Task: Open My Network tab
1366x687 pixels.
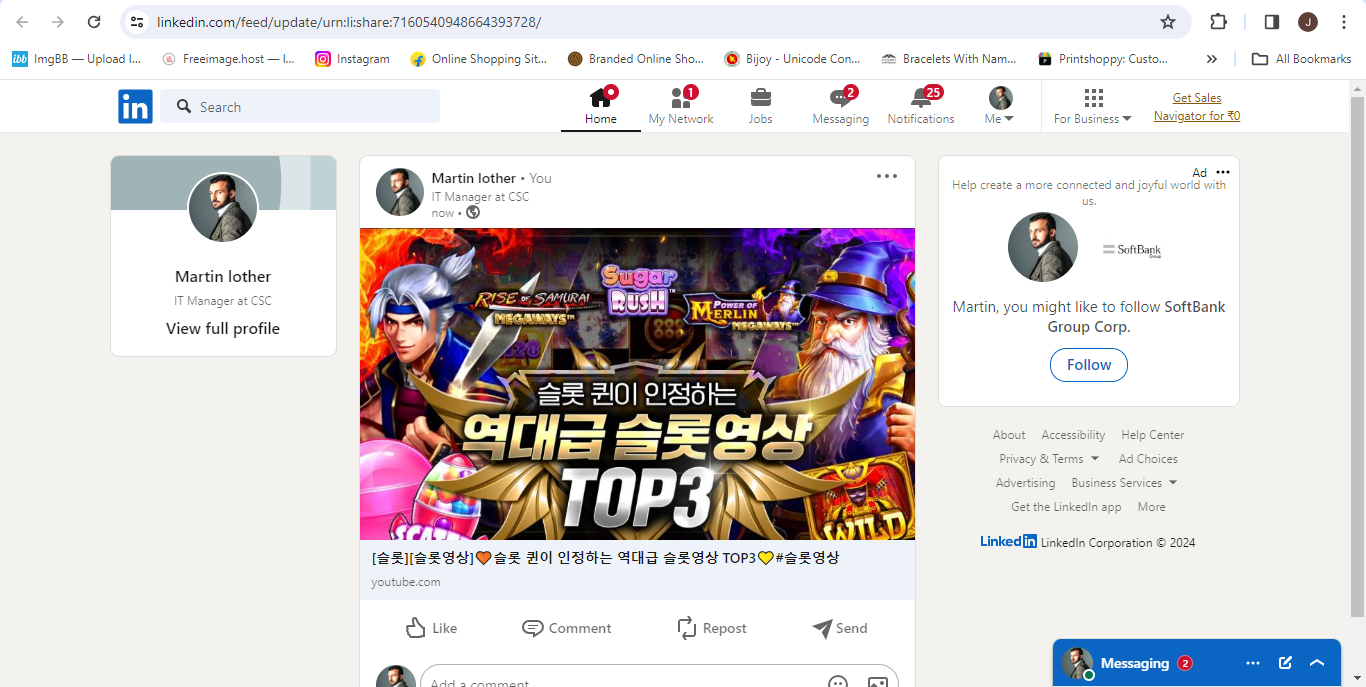Action: coord(681,107)
